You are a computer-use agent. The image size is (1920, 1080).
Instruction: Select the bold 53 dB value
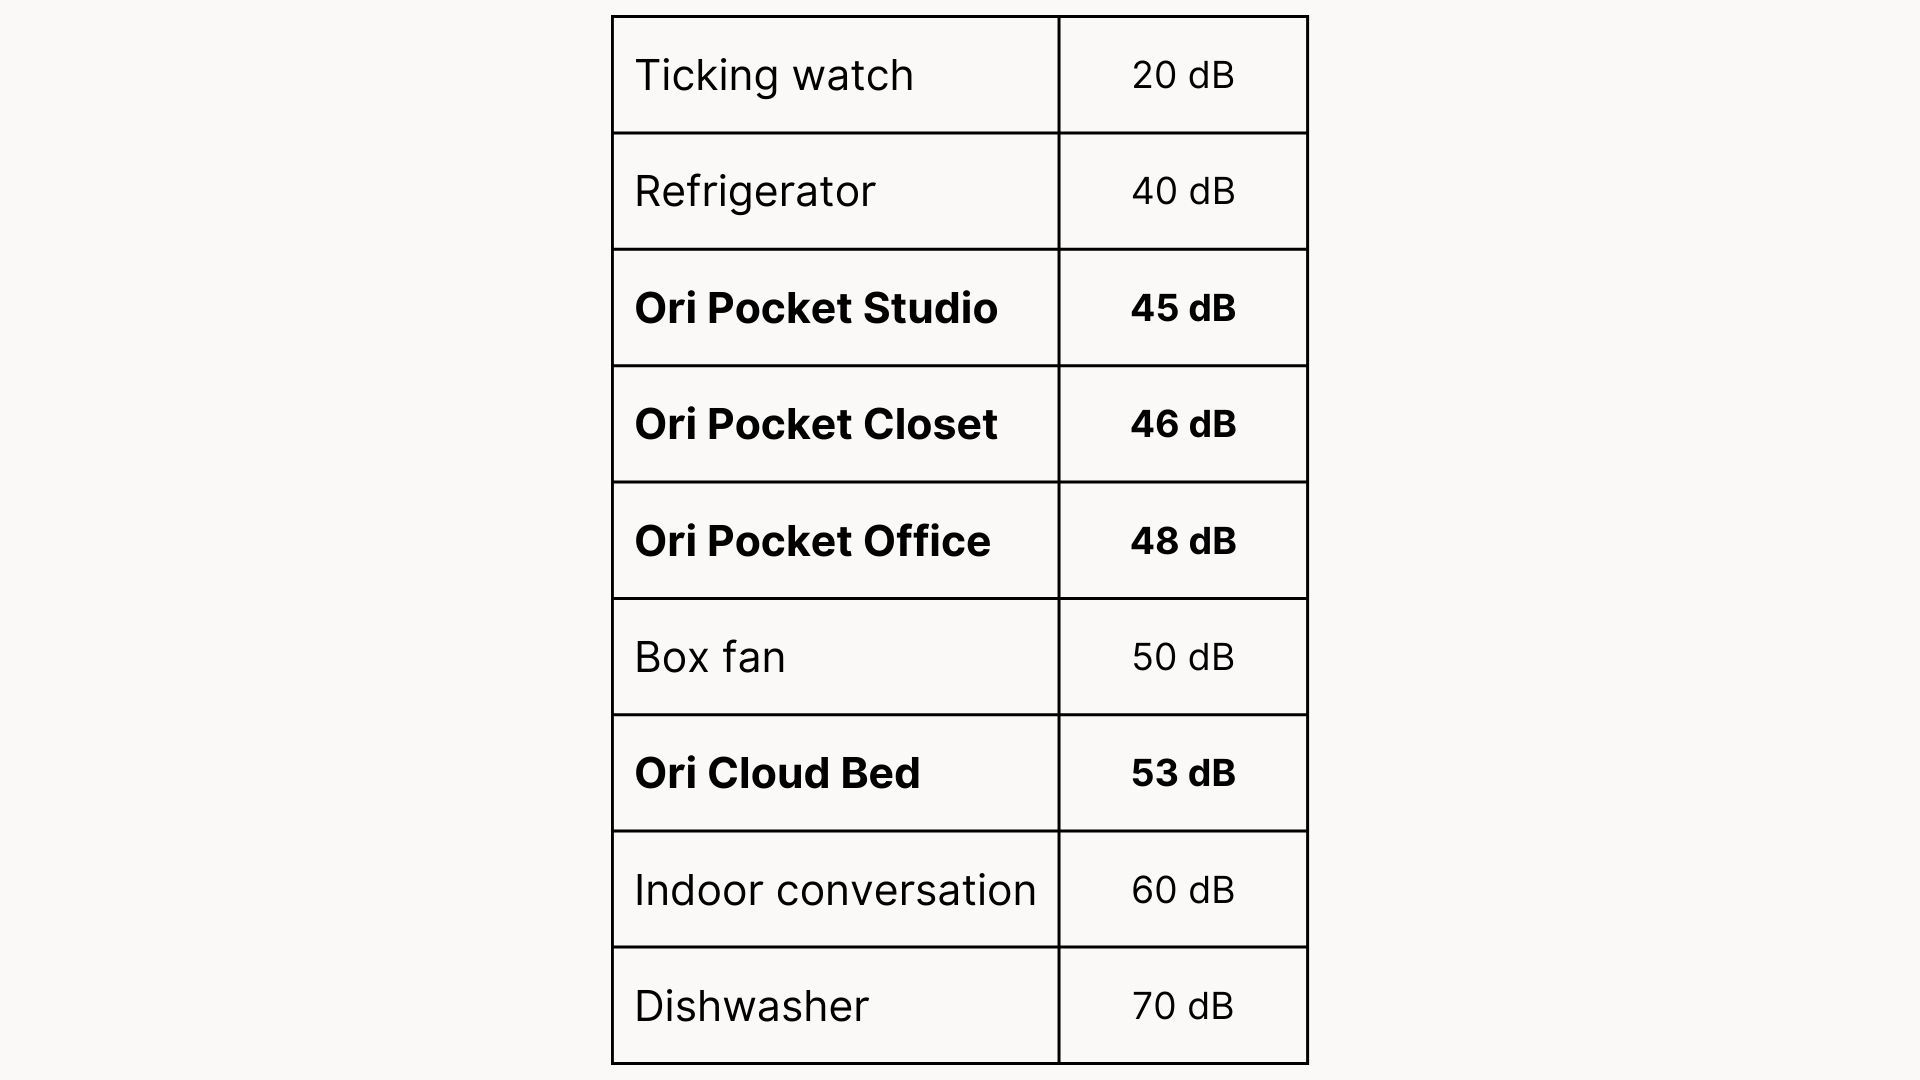click(x=1183, y=774)
